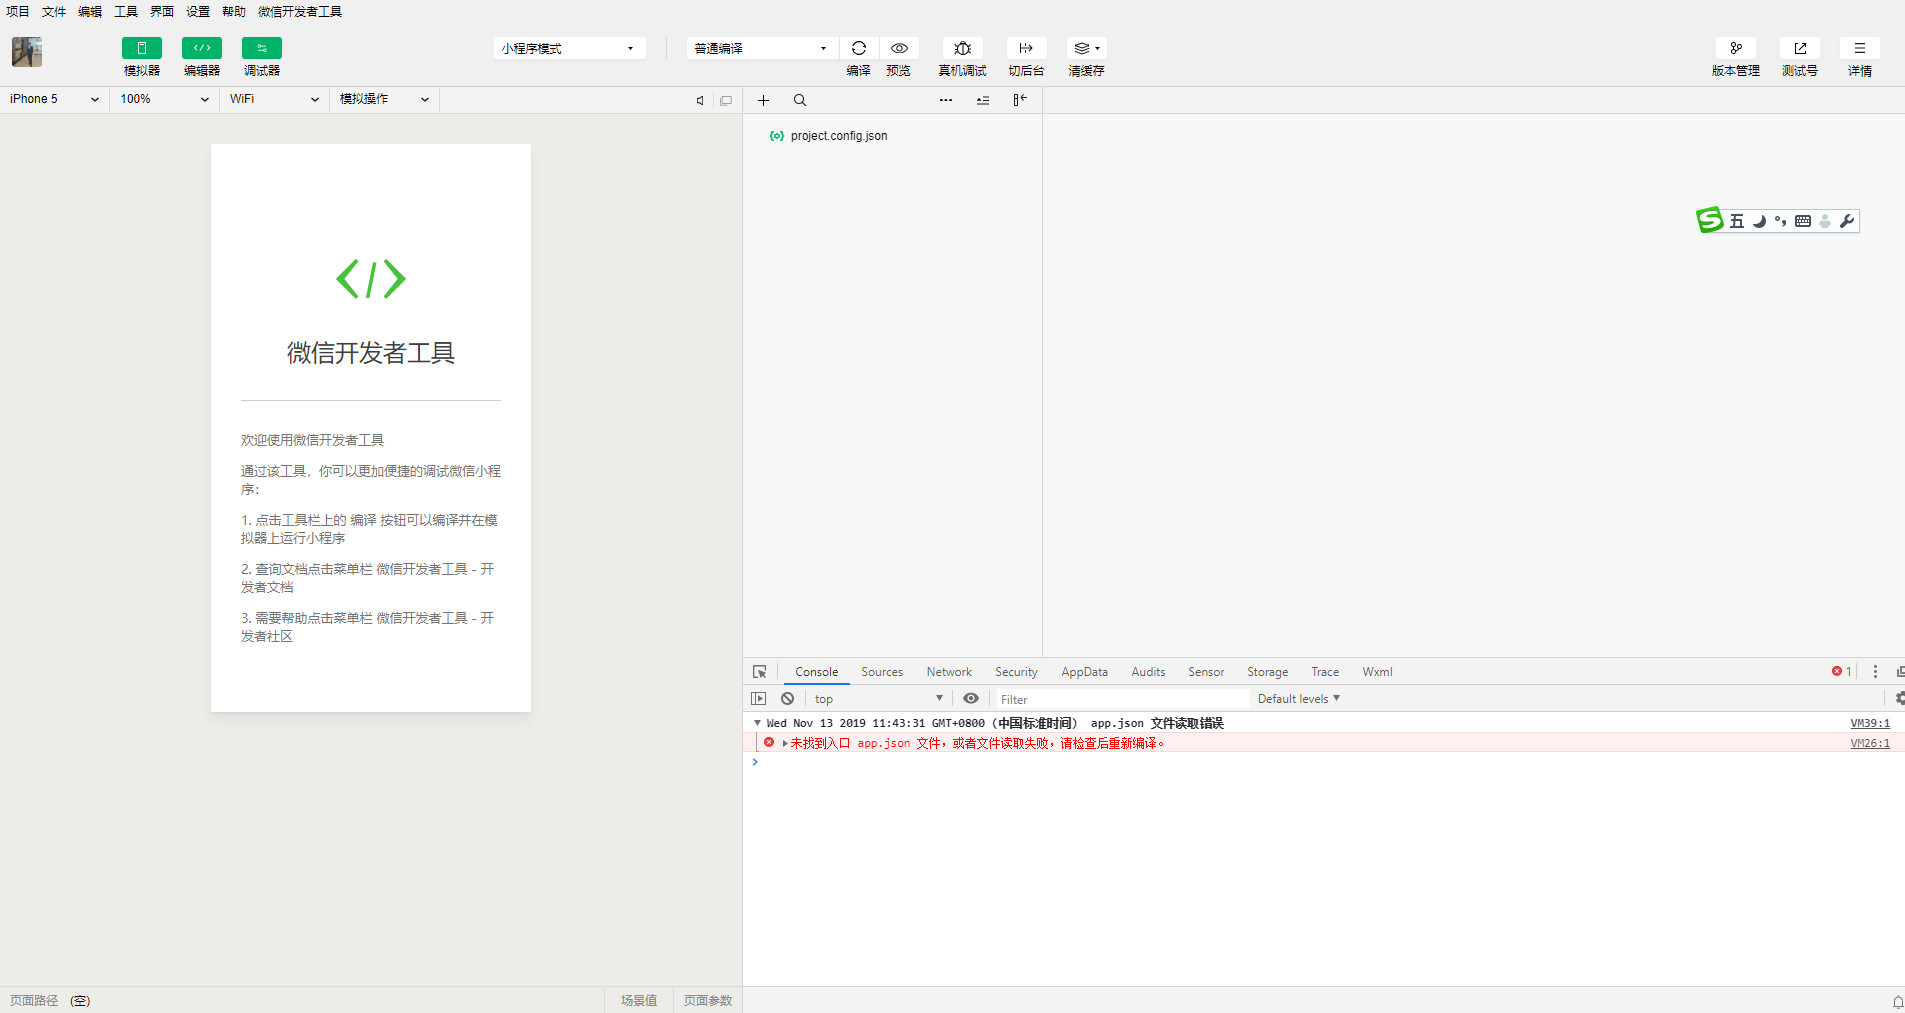
Task: Open the 100% zoom dropdown
Action: click(164, 99)
